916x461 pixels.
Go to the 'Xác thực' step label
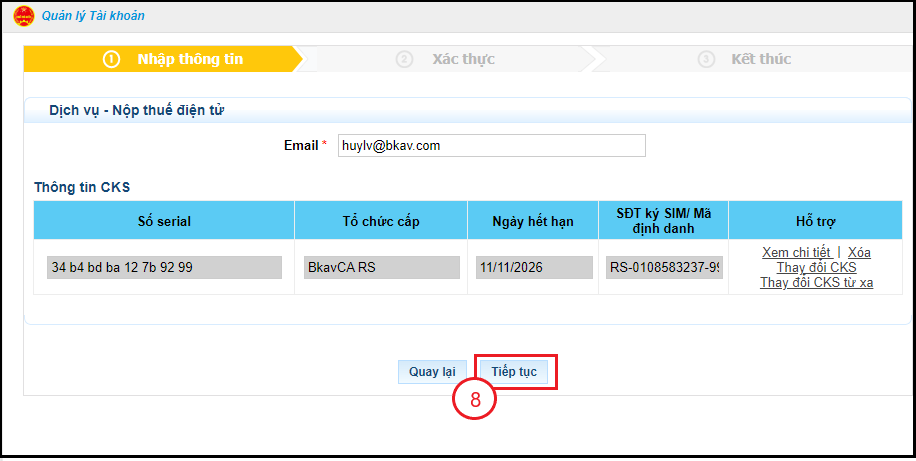tap(463, 59)
